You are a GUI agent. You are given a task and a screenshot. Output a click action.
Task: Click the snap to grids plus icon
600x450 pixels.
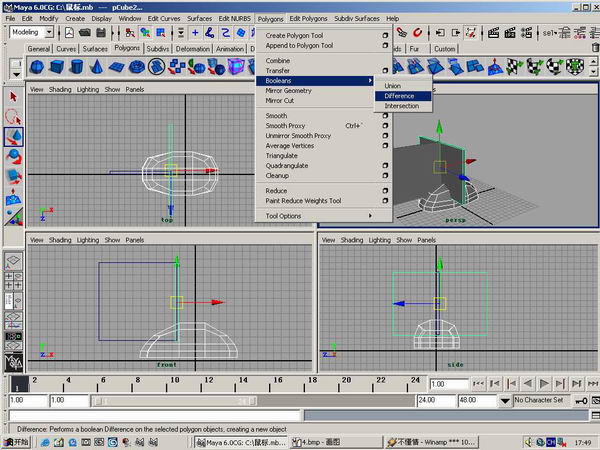click(x=195, y=33)
